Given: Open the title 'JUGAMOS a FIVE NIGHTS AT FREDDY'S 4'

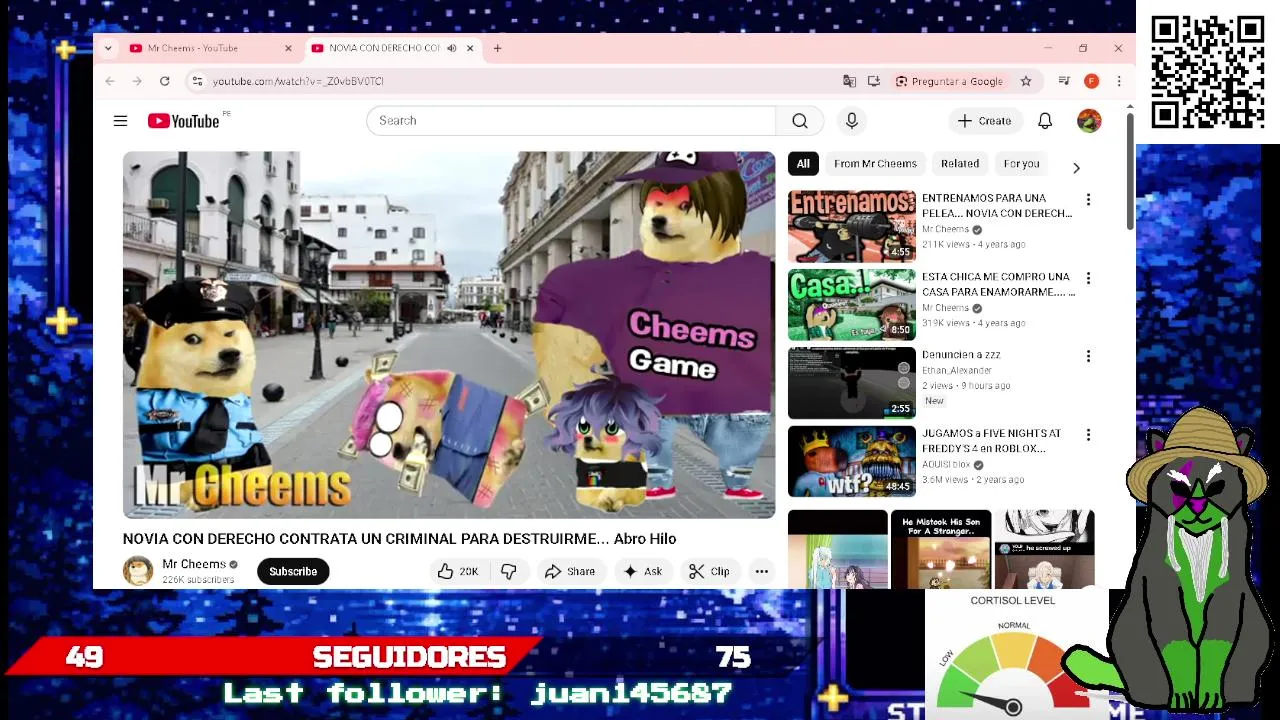Looking at the screenshot, I should pos(991,441).
